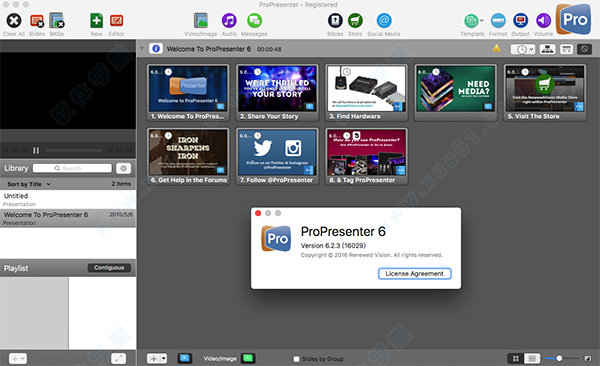This screenshot has height=366, width=600.
Task: Open the Store from the toolbar
Action: coord(355,21)
